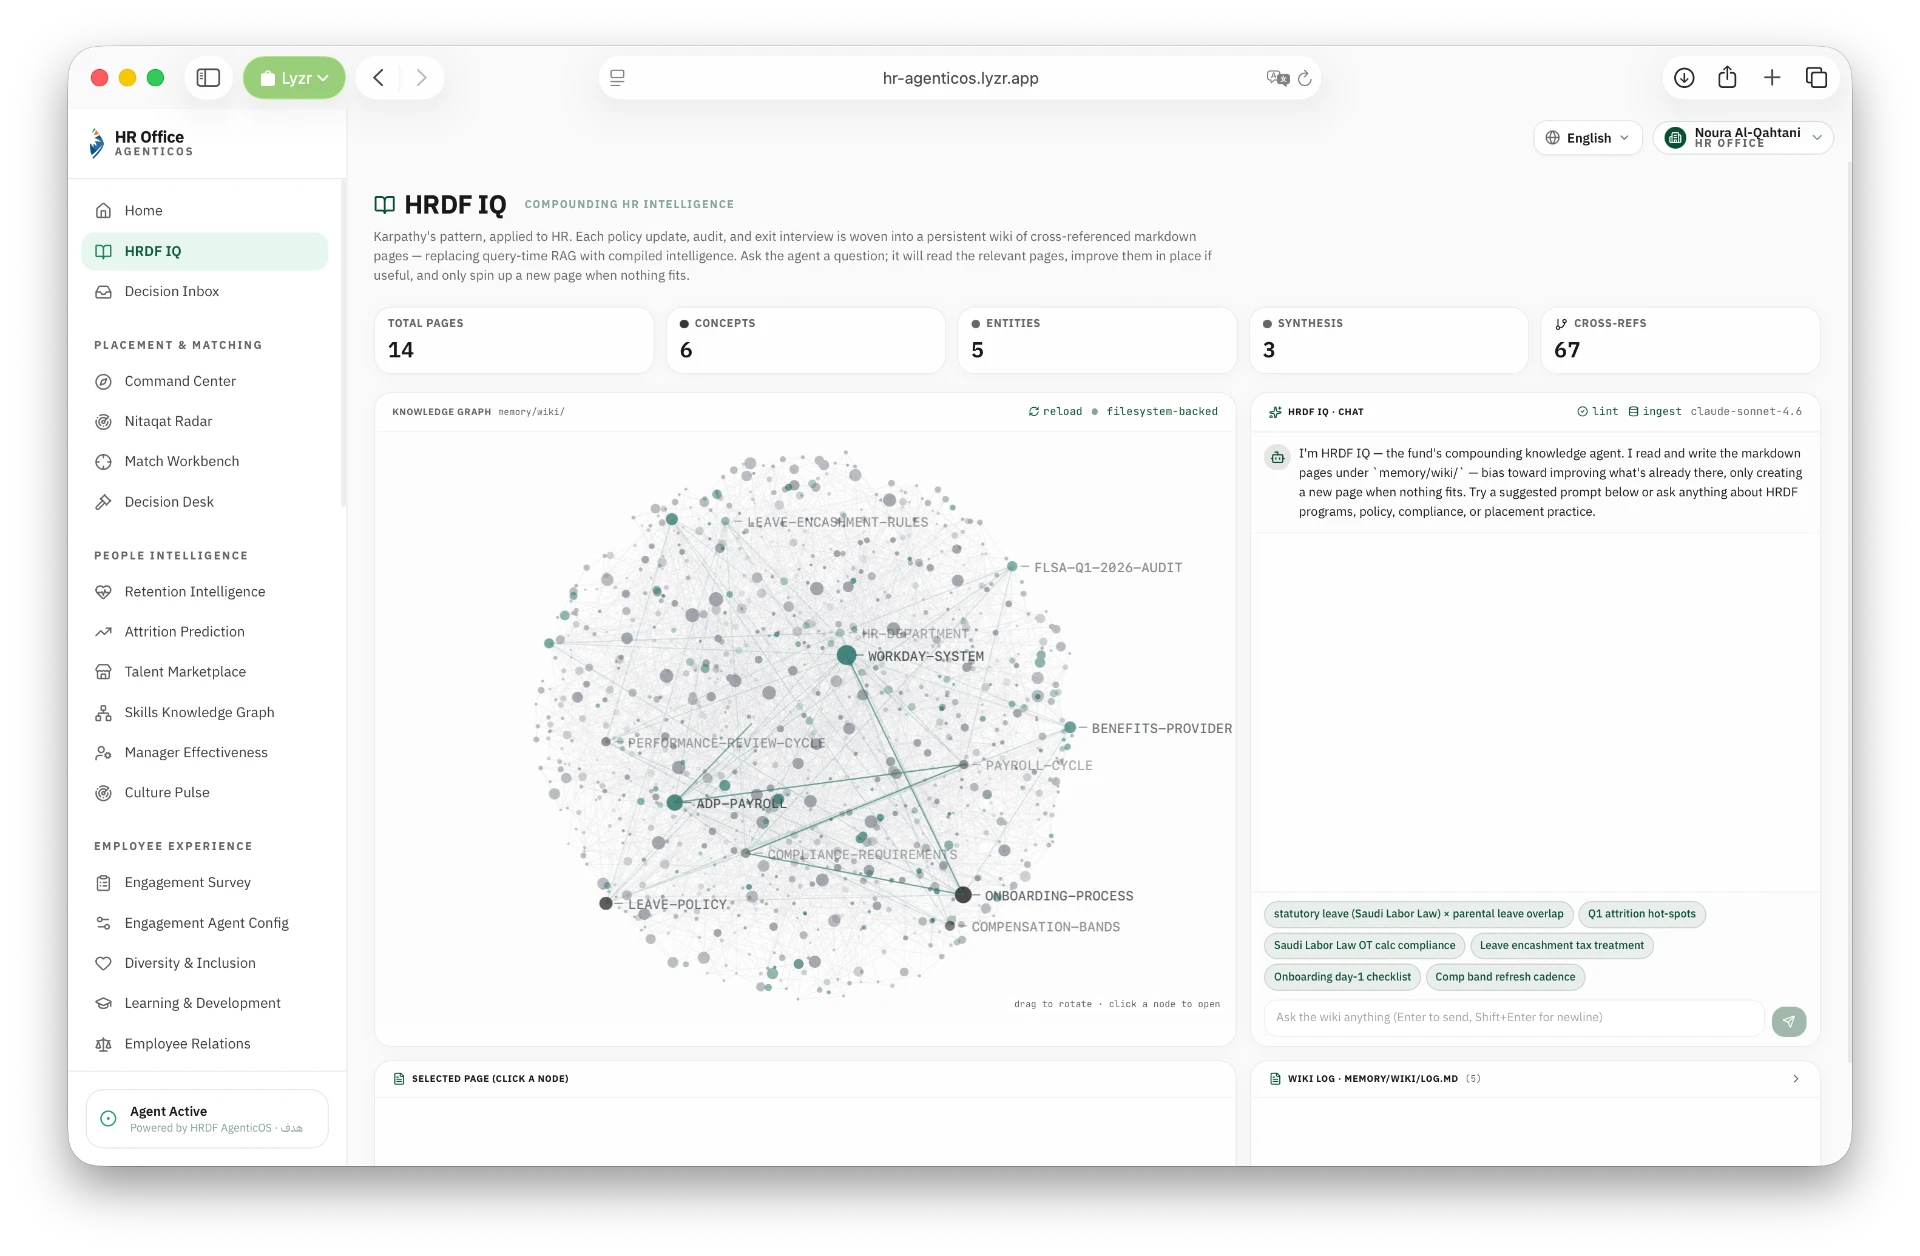Select Comp band refresh cadence prompt

point(1505,978)
